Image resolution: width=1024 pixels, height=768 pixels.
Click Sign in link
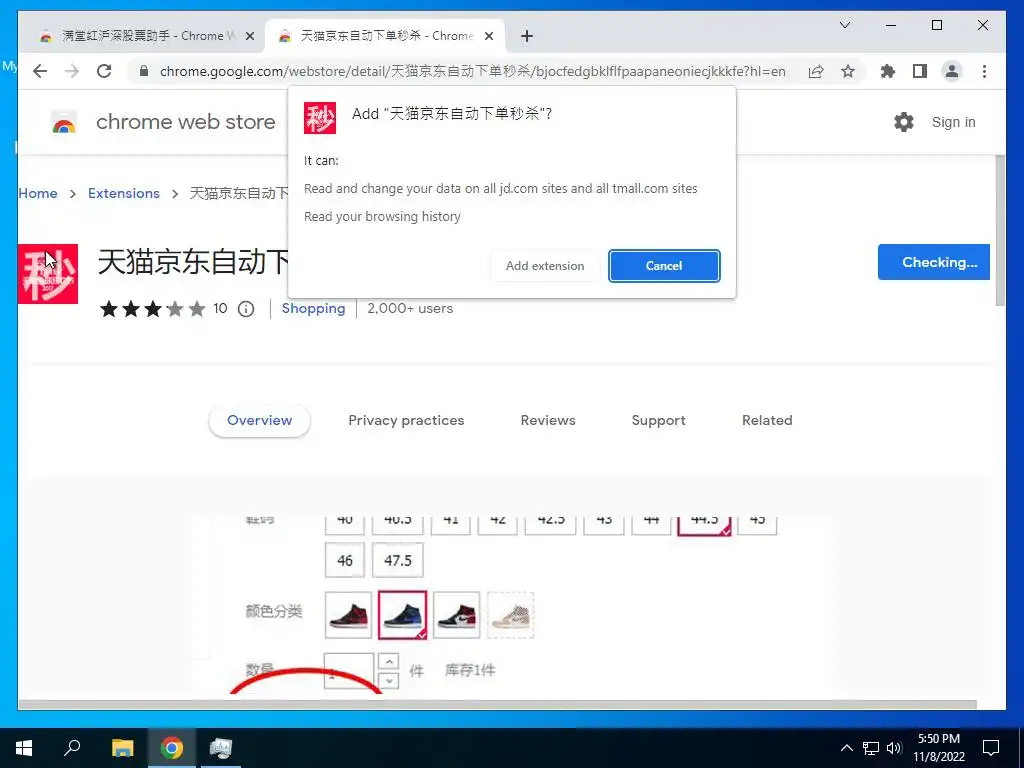[953, 122]
